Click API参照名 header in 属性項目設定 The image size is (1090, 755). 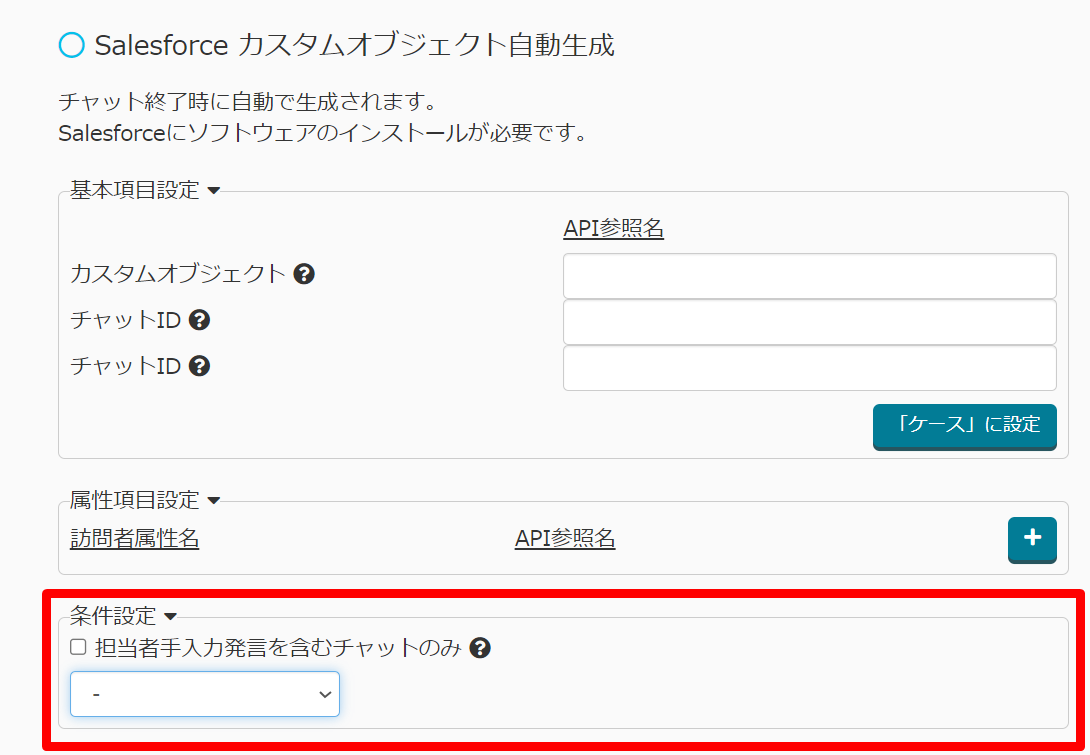[565, 539]
